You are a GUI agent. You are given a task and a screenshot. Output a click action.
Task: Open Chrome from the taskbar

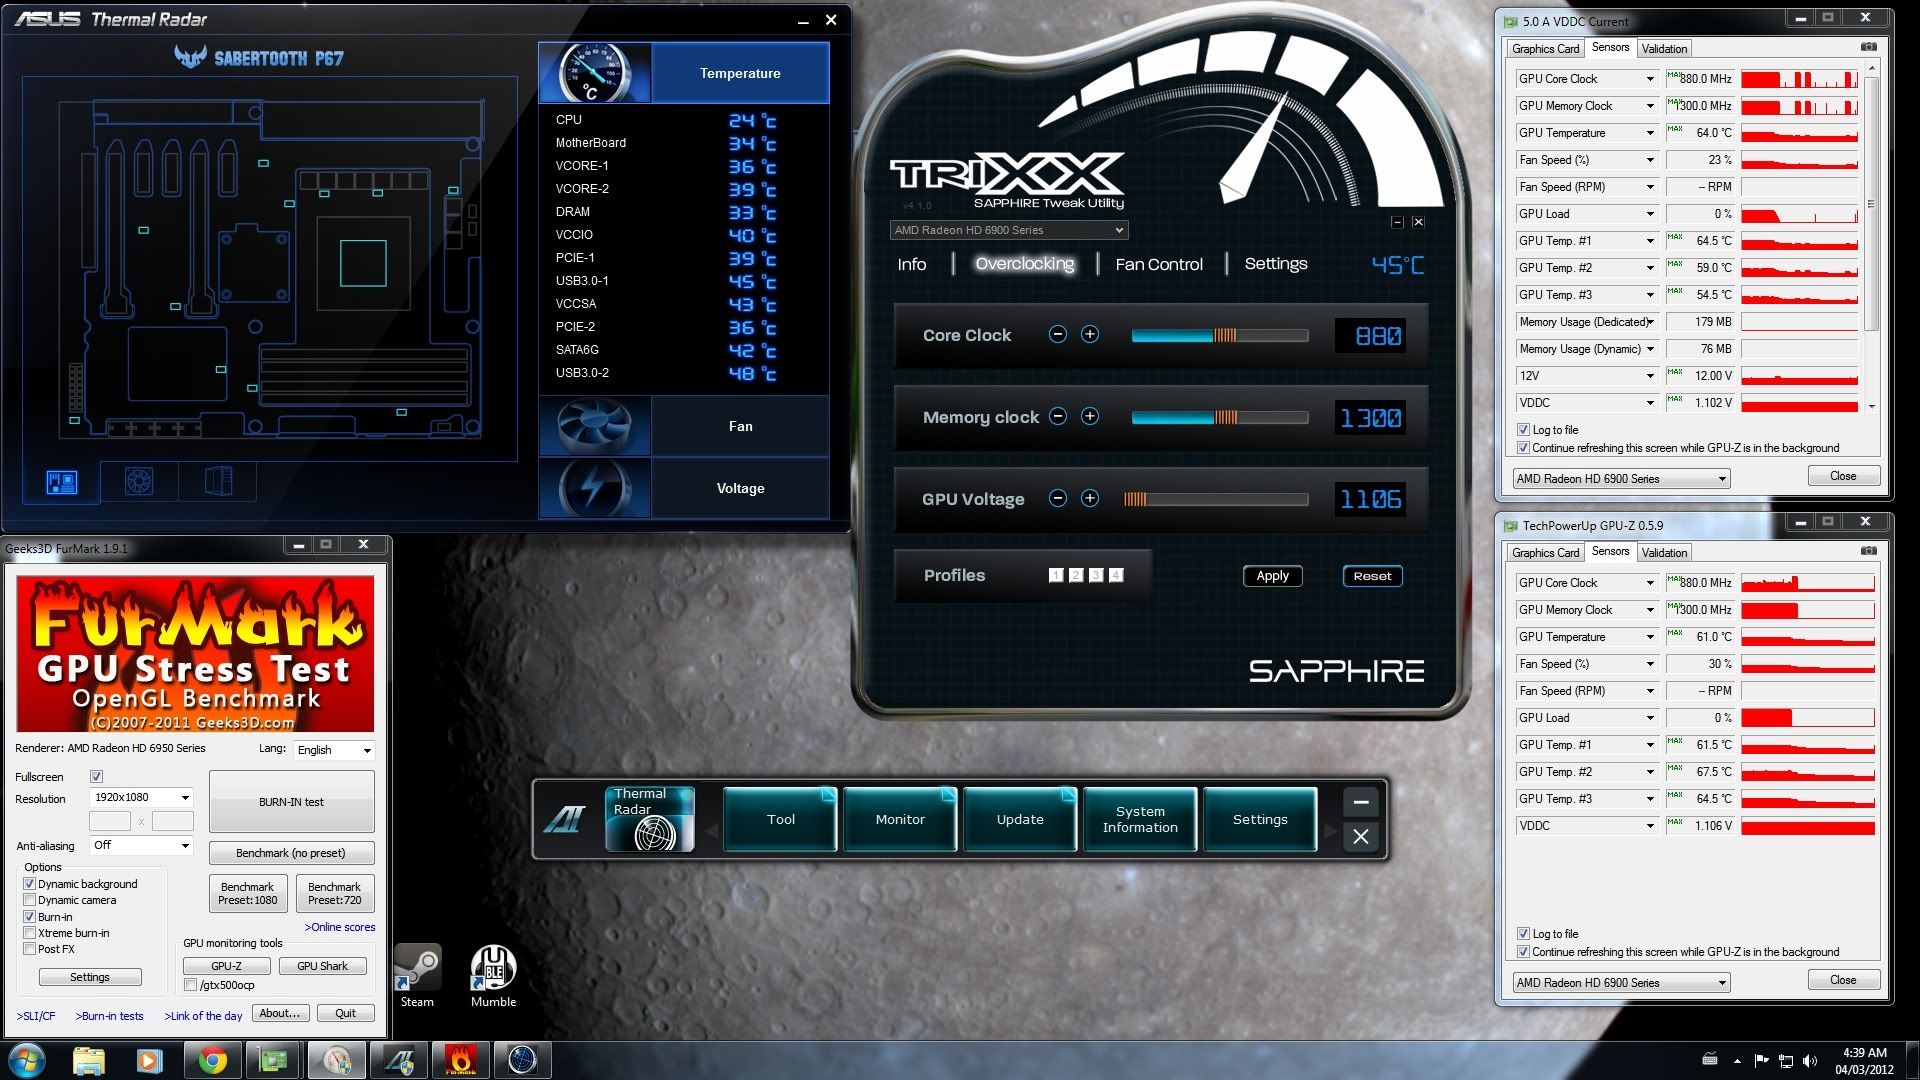(211, 1060)
